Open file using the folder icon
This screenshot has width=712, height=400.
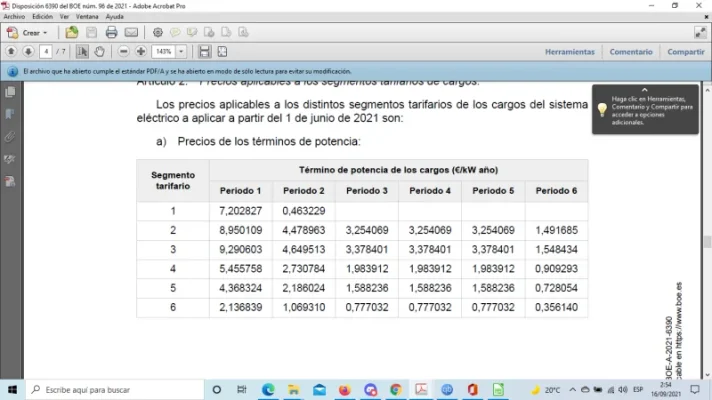tap(71, 33)
